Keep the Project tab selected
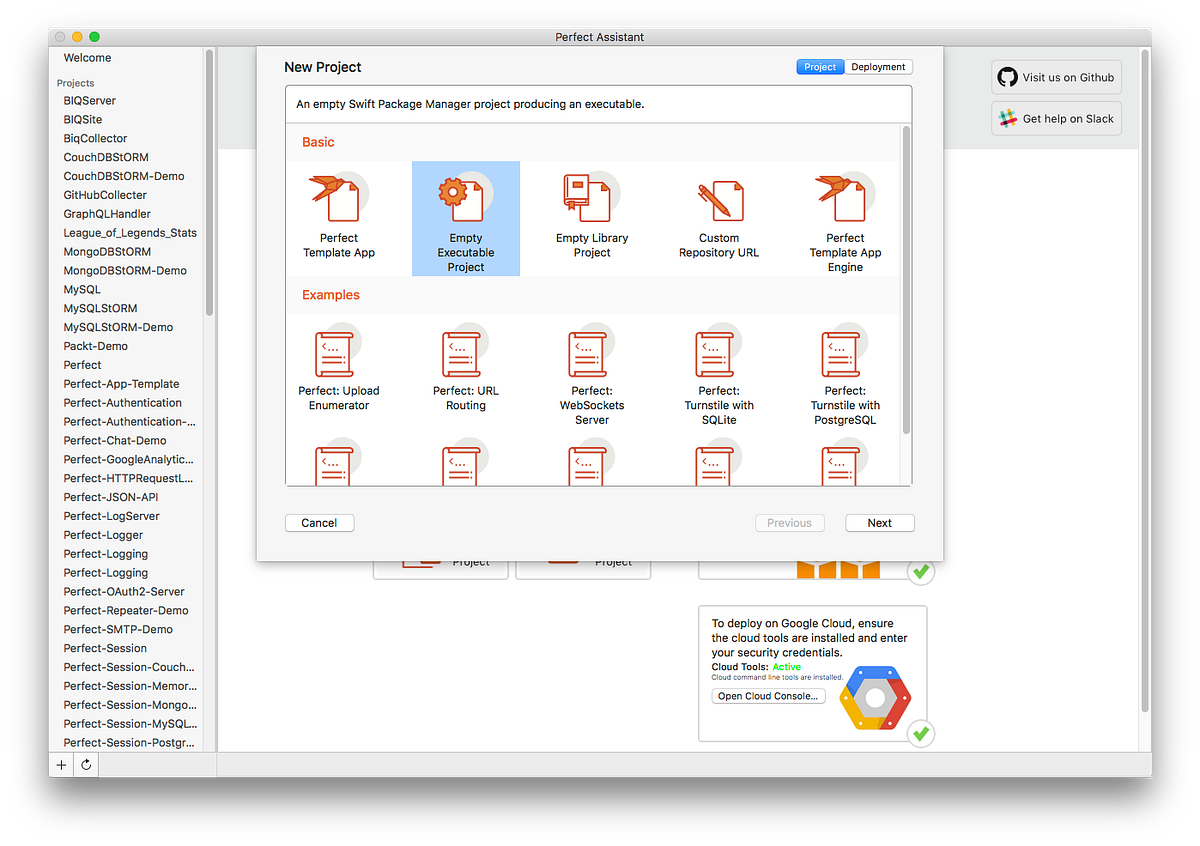This screenshot has height=846, width=1200. pyautogui.click(x=820, y=66)
